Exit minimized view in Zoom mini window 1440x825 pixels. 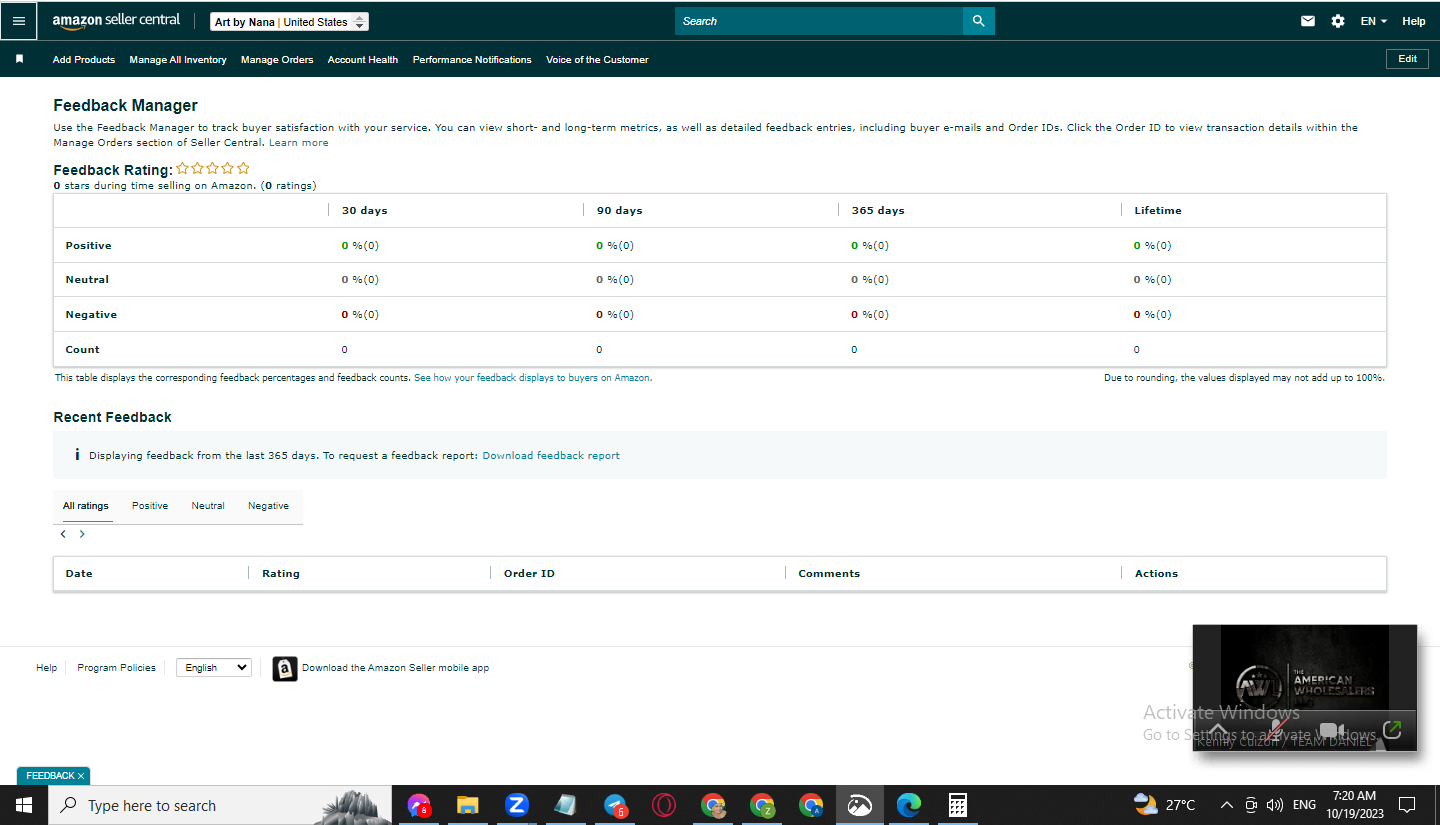click(1392, 729)
